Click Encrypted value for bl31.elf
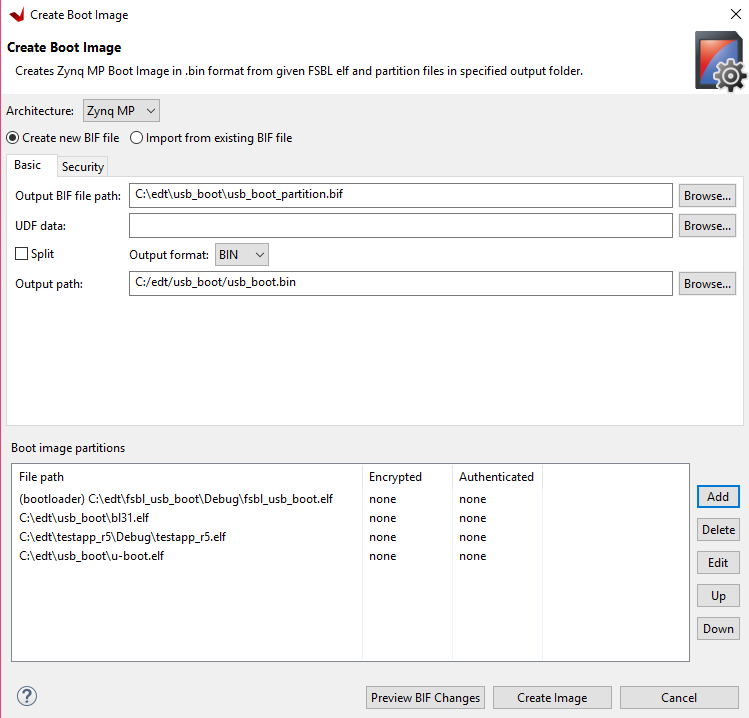The height and width of the screenshot is (718, 749). click(x=383, y=518)
